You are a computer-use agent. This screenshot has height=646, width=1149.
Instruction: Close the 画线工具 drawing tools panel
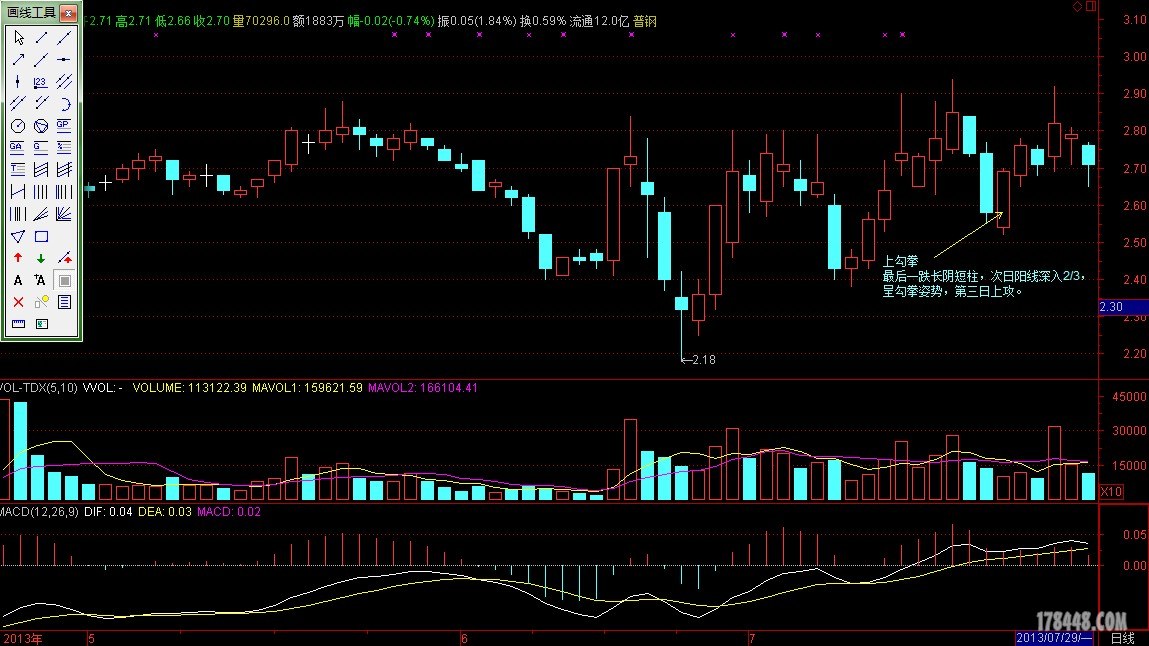68,14
